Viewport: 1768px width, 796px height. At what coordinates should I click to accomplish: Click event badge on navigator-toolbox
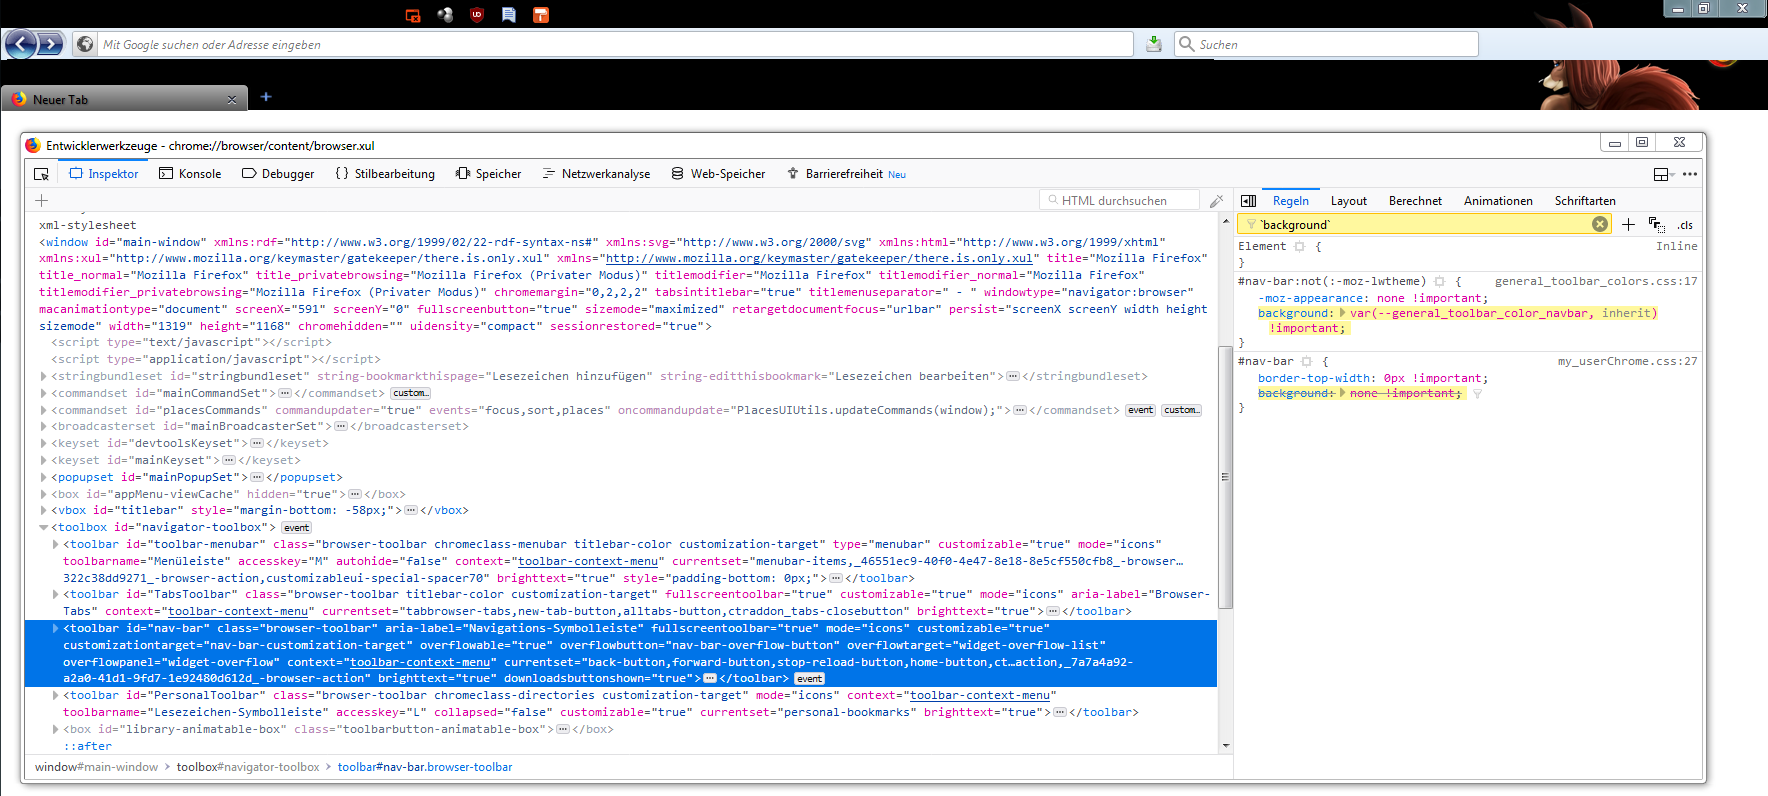click(296, 528)
